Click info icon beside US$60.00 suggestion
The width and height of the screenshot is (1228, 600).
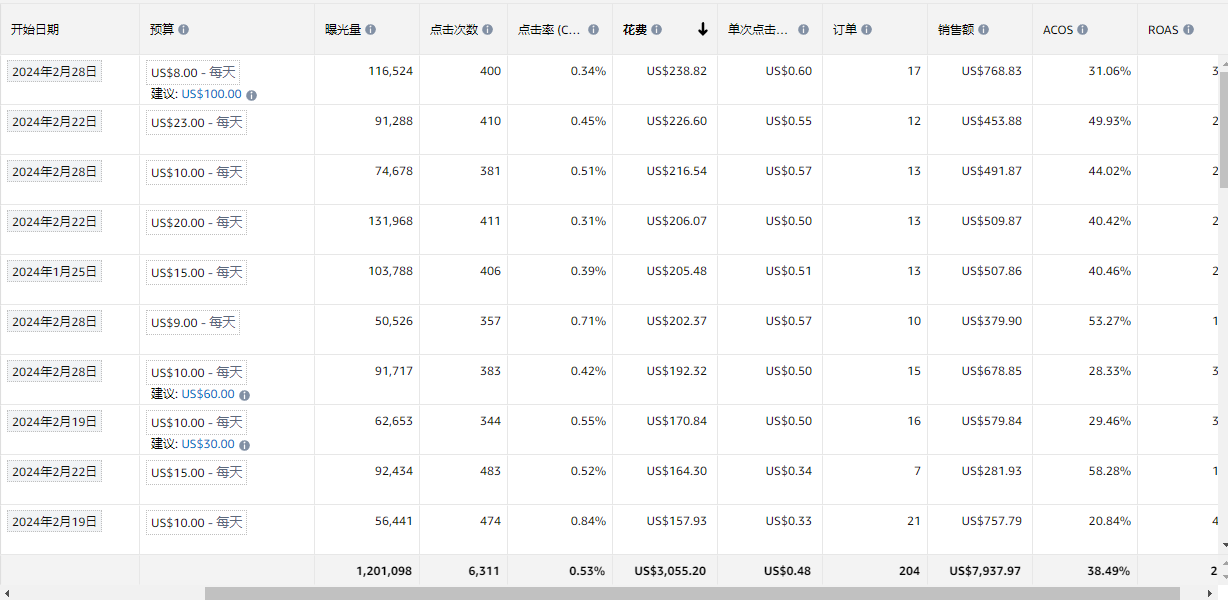tap(245, 394)
